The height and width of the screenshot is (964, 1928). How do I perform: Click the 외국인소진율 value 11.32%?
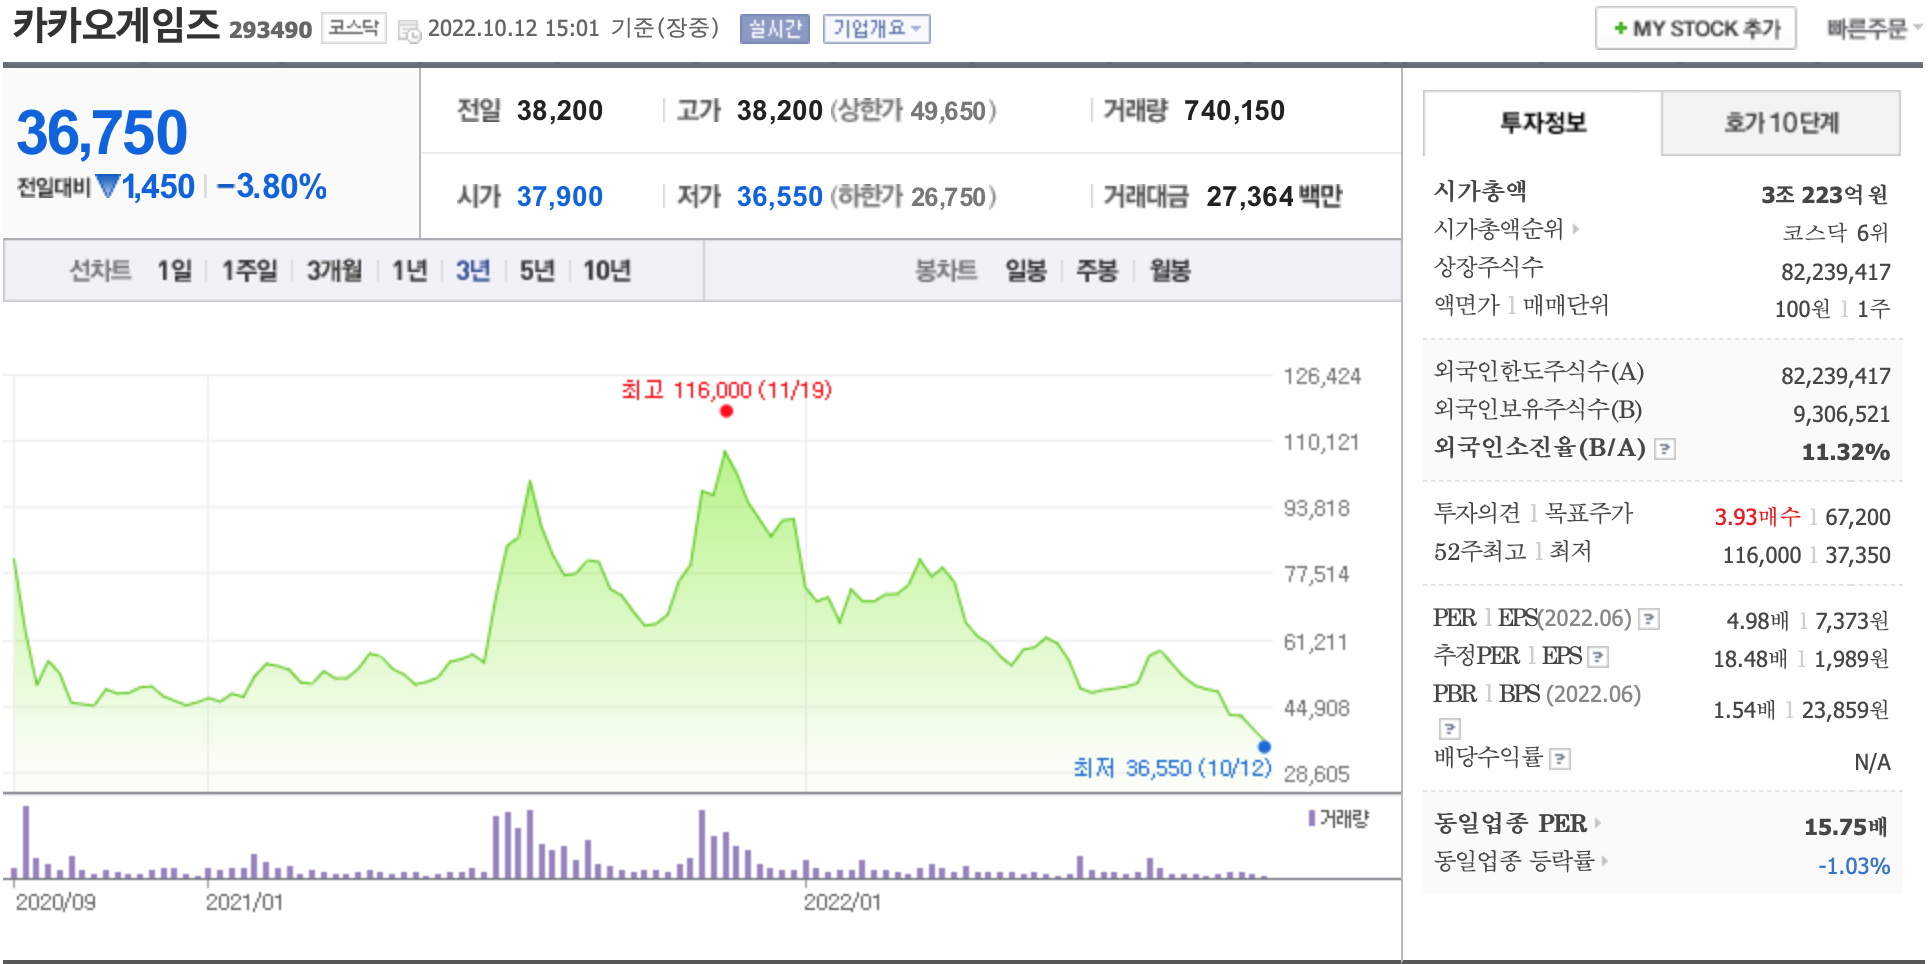point(1846,452)
